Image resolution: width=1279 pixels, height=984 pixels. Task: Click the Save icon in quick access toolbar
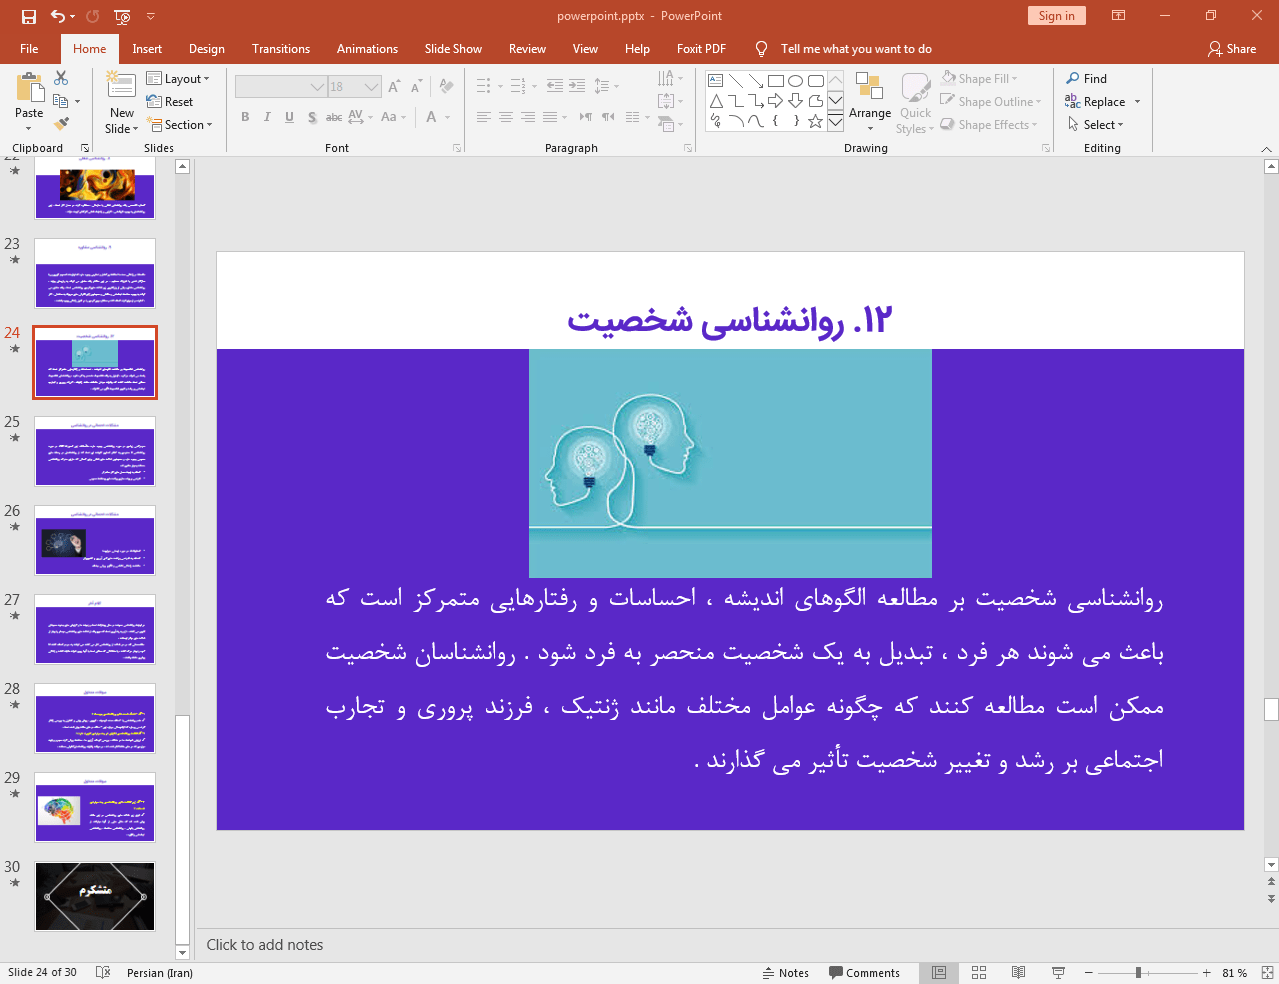tap(28, 16)
